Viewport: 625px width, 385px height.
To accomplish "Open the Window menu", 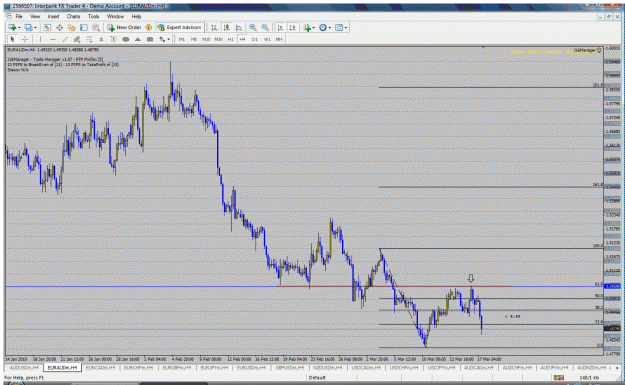I will click(x=115, y=16).
